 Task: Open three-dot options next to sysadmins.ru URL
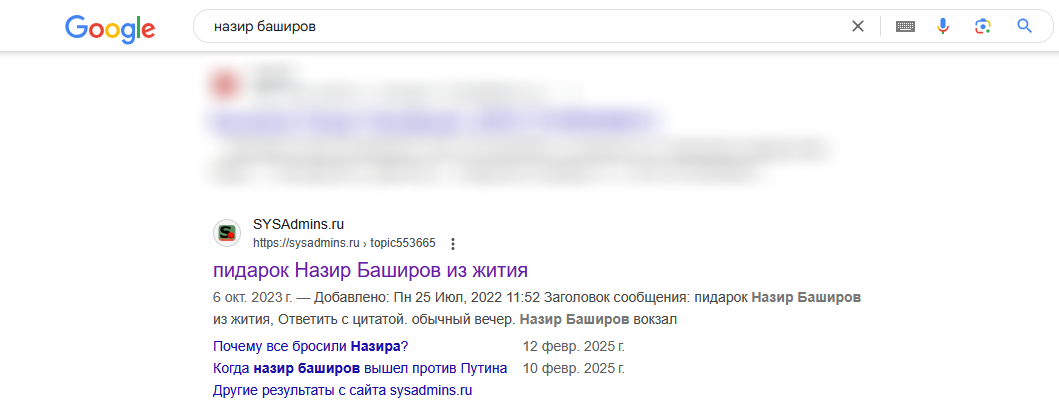point(453,243)
